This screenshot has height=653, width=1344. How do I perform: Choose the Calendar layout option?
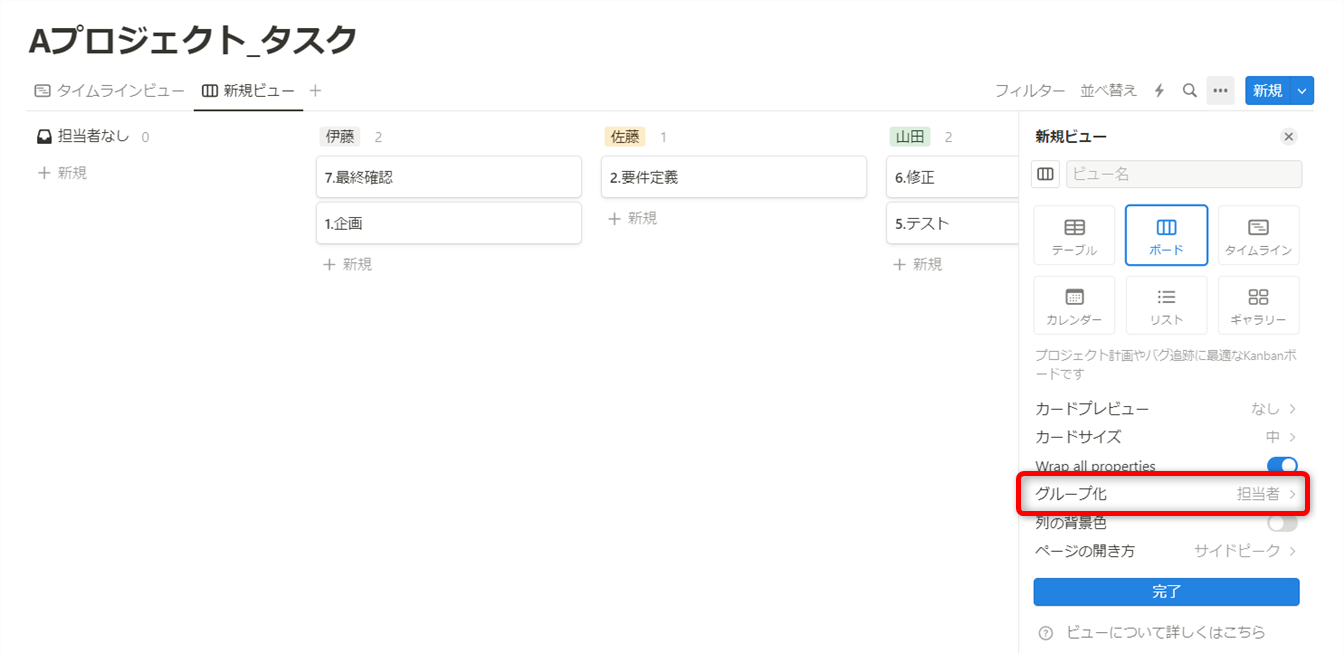coord(1074,306)
